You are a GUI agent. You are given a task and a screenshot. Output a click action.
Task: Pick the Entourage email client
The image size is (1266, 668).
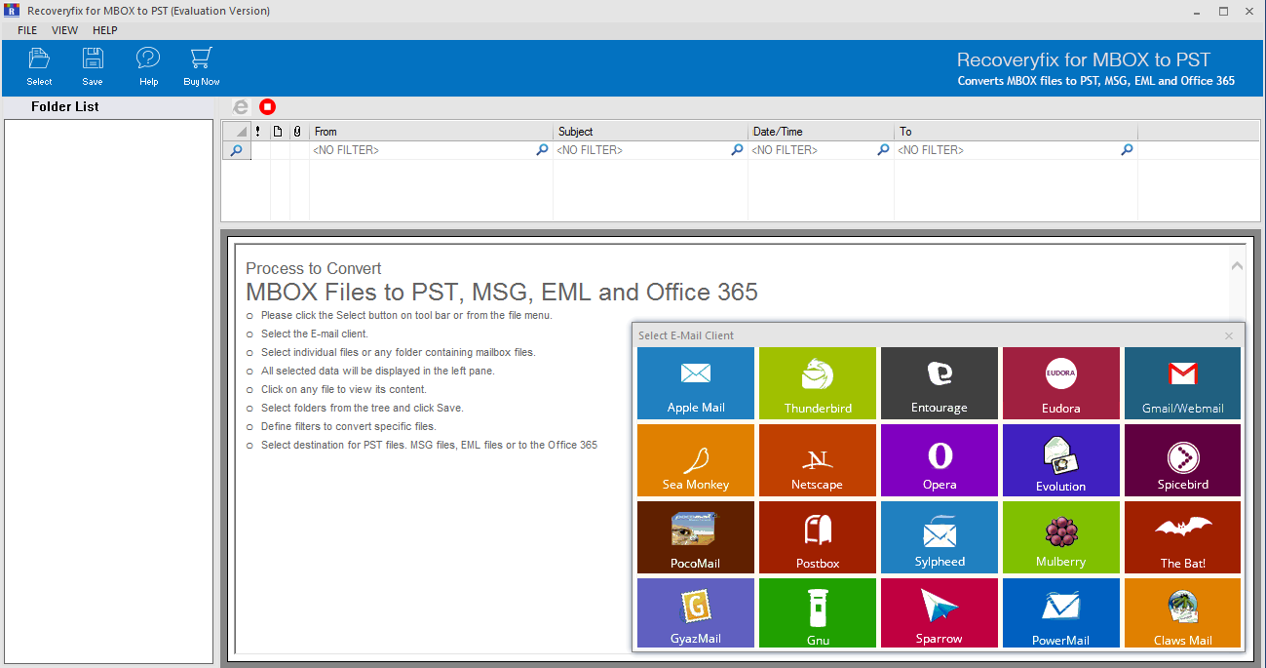tap(939, 383)
